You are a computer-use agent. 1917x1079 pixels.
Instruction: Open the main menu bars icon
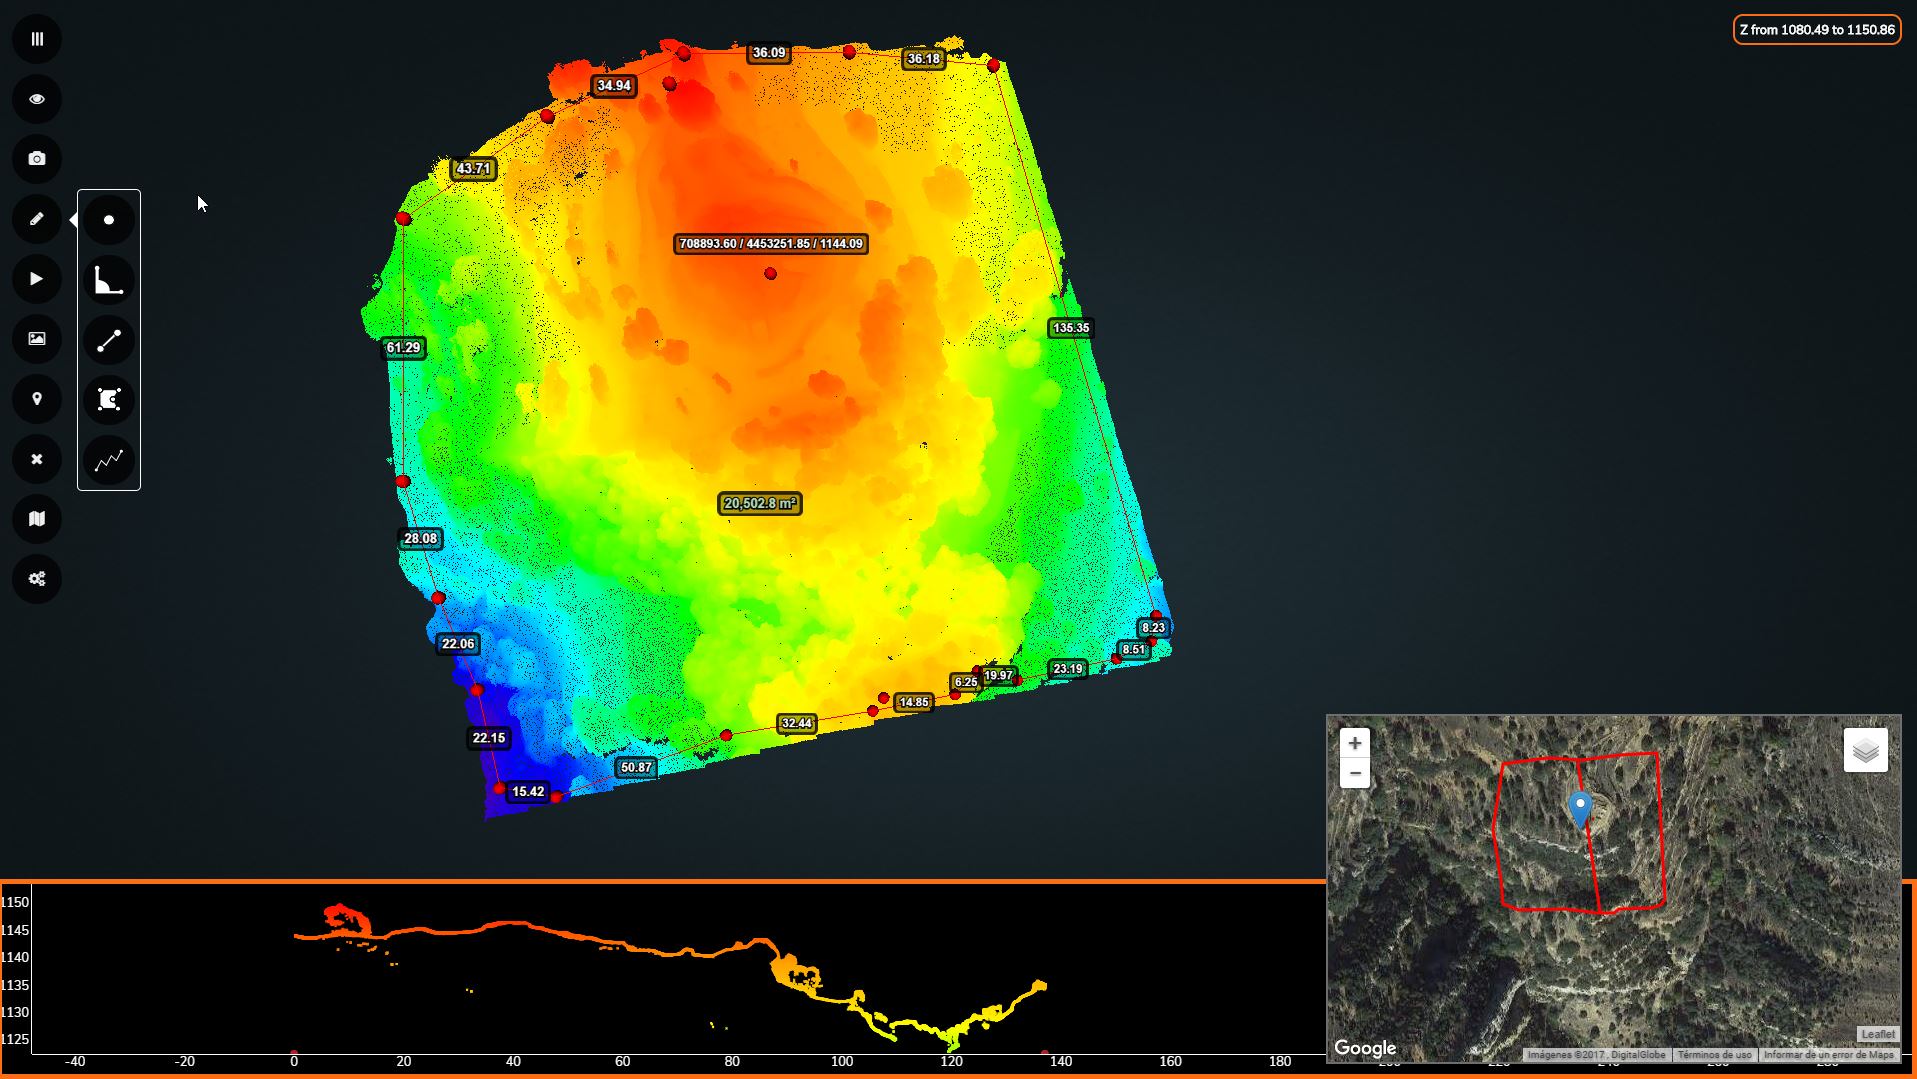tap(37, 39)
